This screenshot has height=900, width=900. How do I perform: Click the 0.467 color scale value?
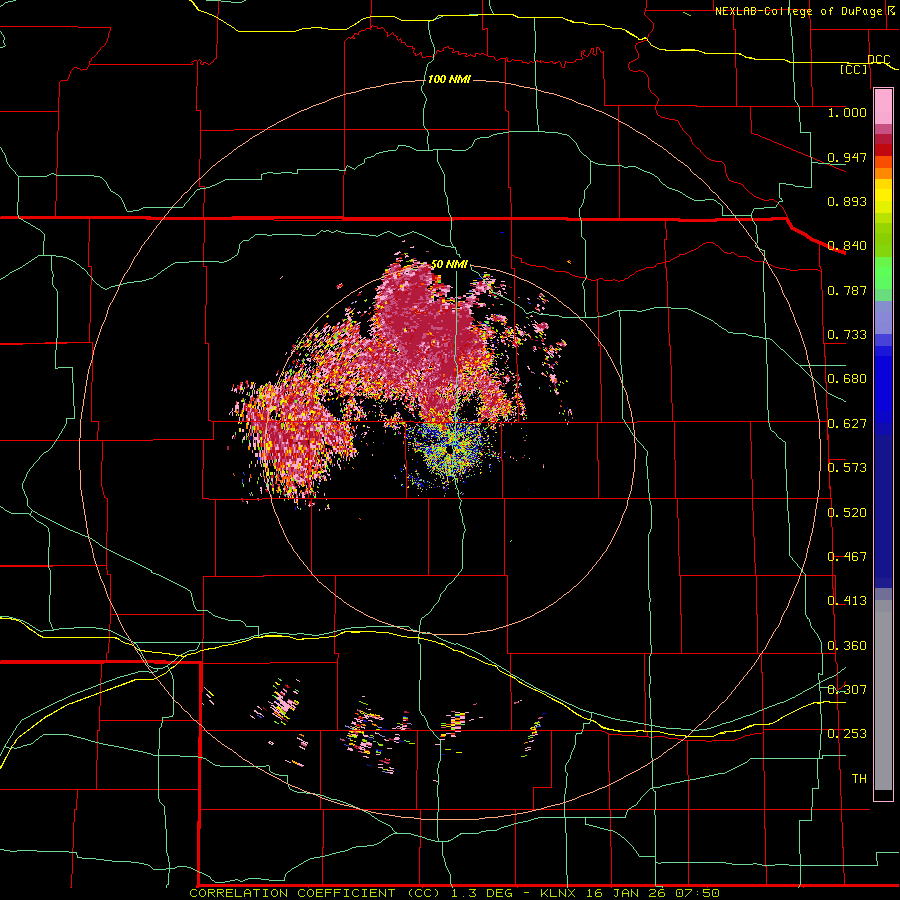[847, 557]
